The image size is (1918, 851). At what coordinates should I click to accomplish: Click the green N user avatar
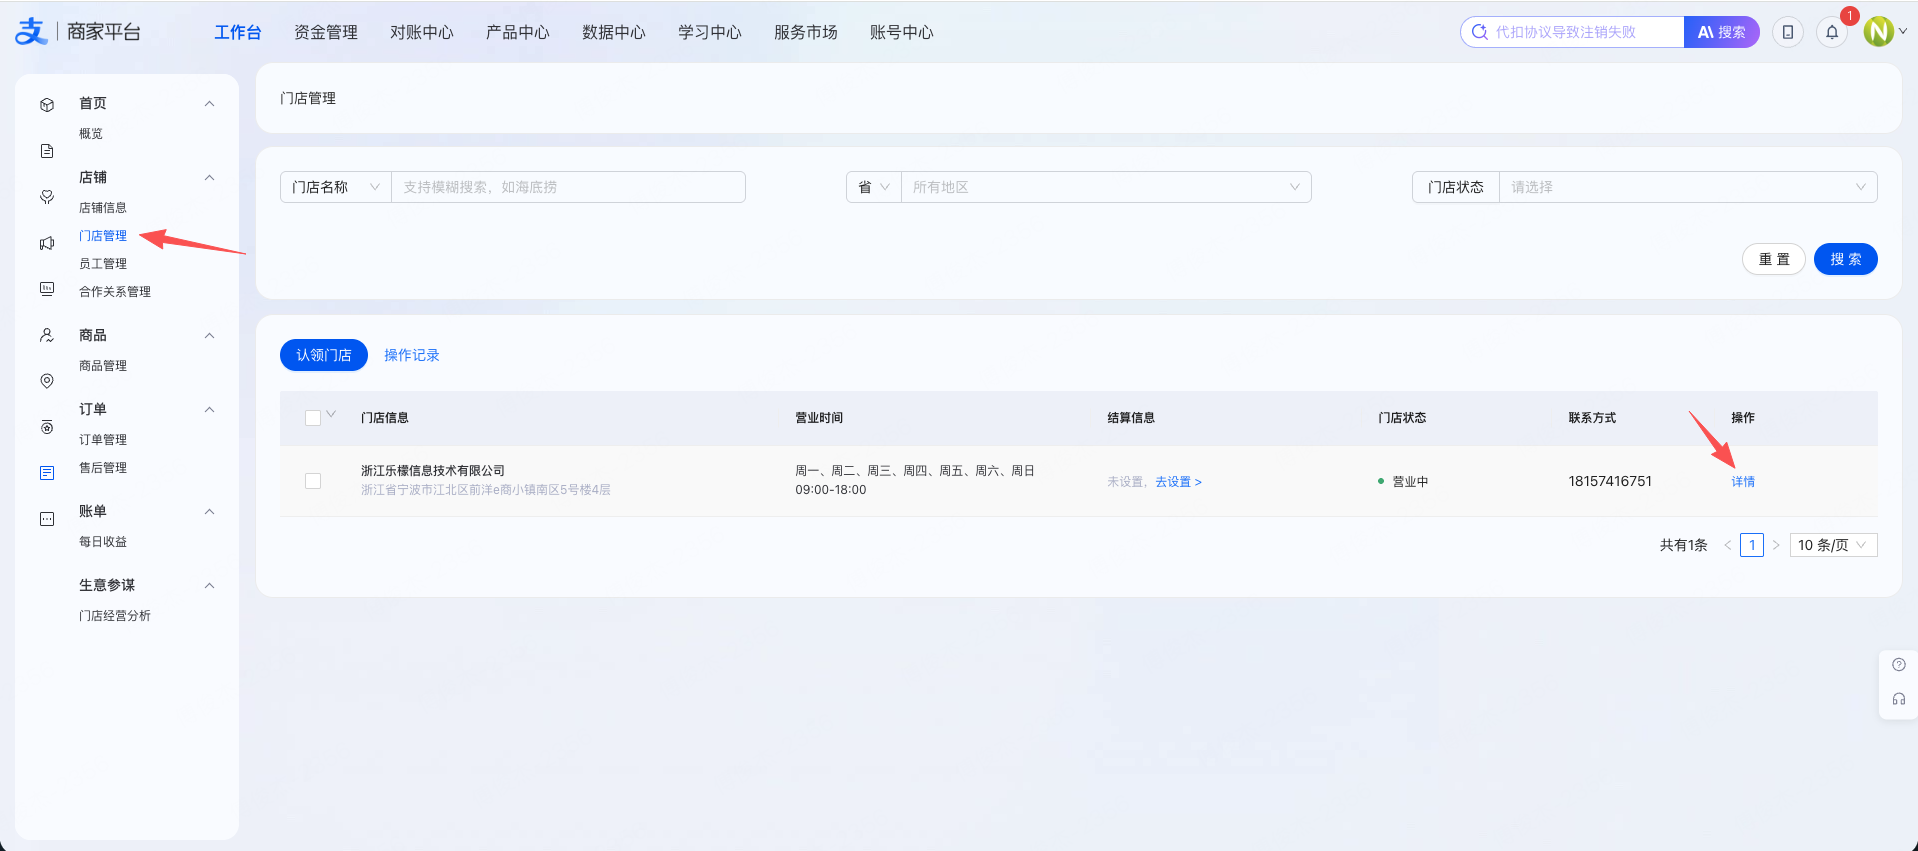click(x=1879, y=32)
